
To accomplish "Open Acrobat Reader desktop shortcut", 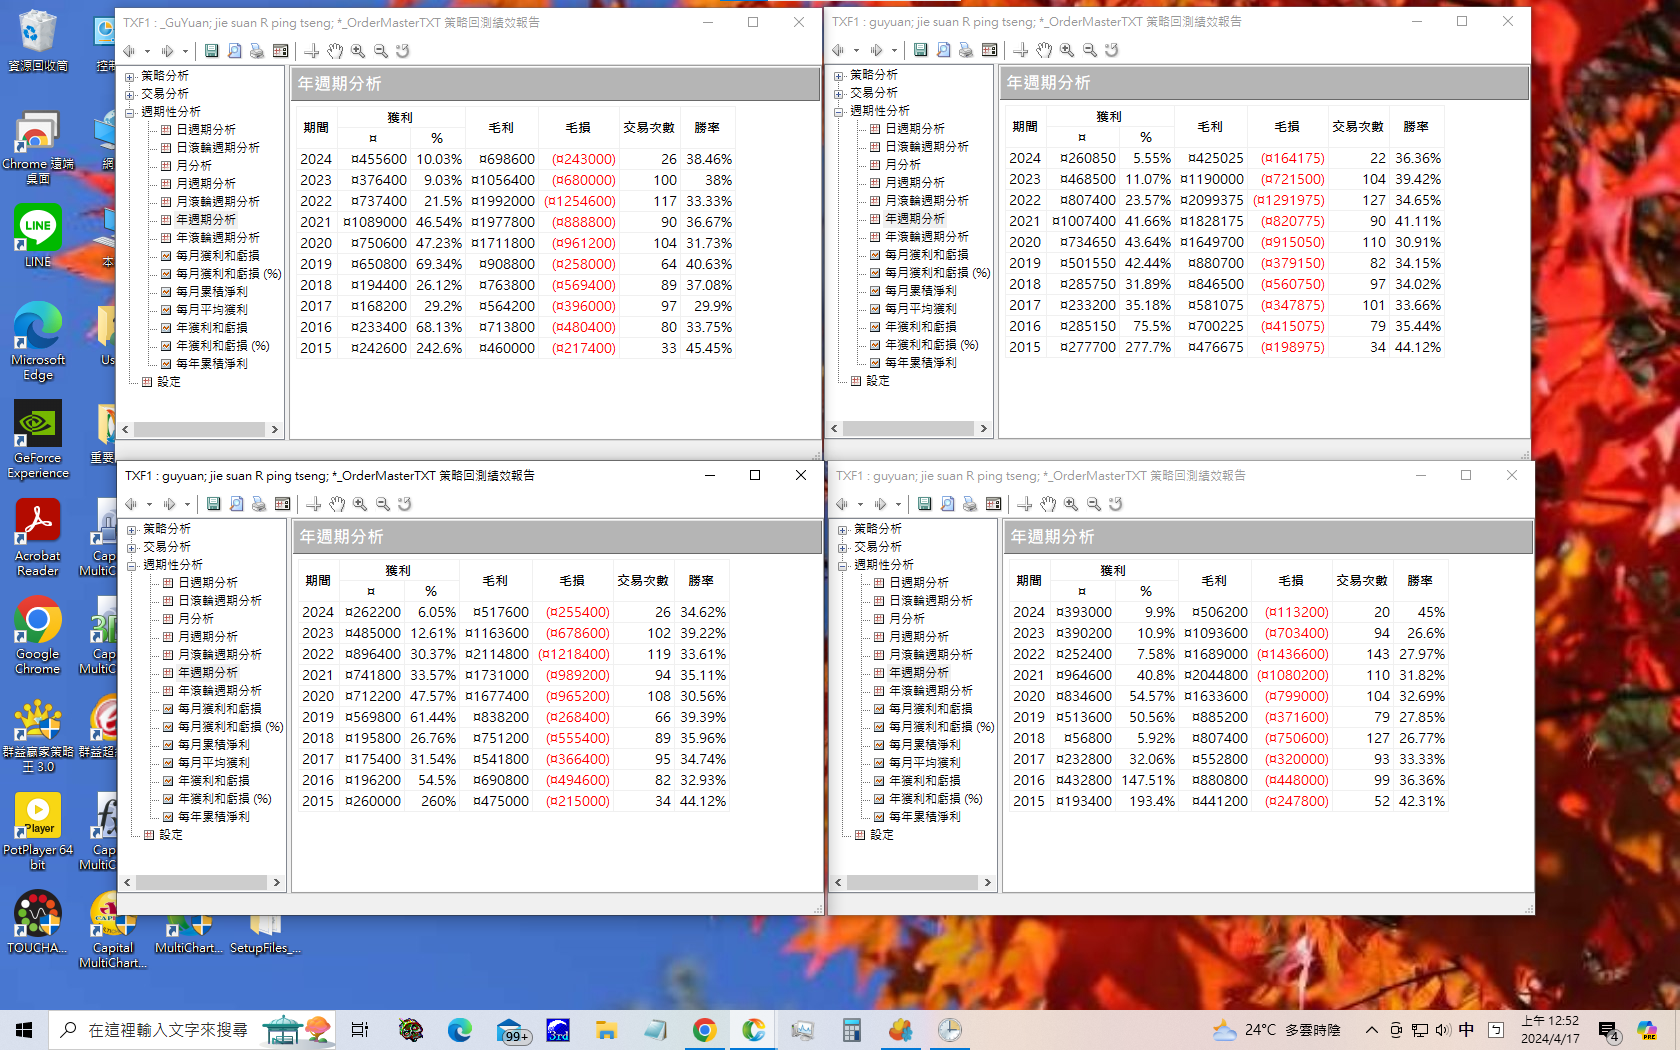I will point(38,538).
